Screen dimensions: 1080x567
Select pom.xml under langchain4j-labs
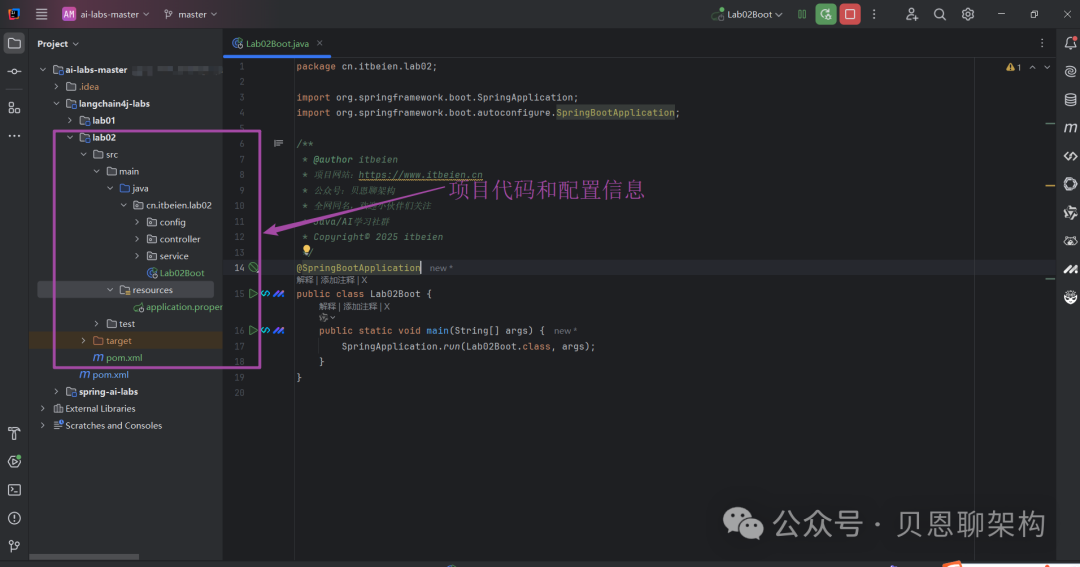(104, 375)
